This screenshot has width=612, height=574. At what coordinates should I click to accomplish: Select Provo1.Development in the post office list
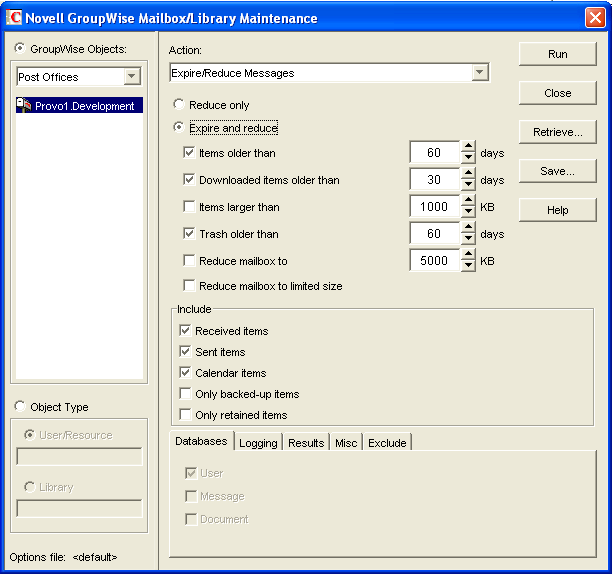click(x=79, y=105)
